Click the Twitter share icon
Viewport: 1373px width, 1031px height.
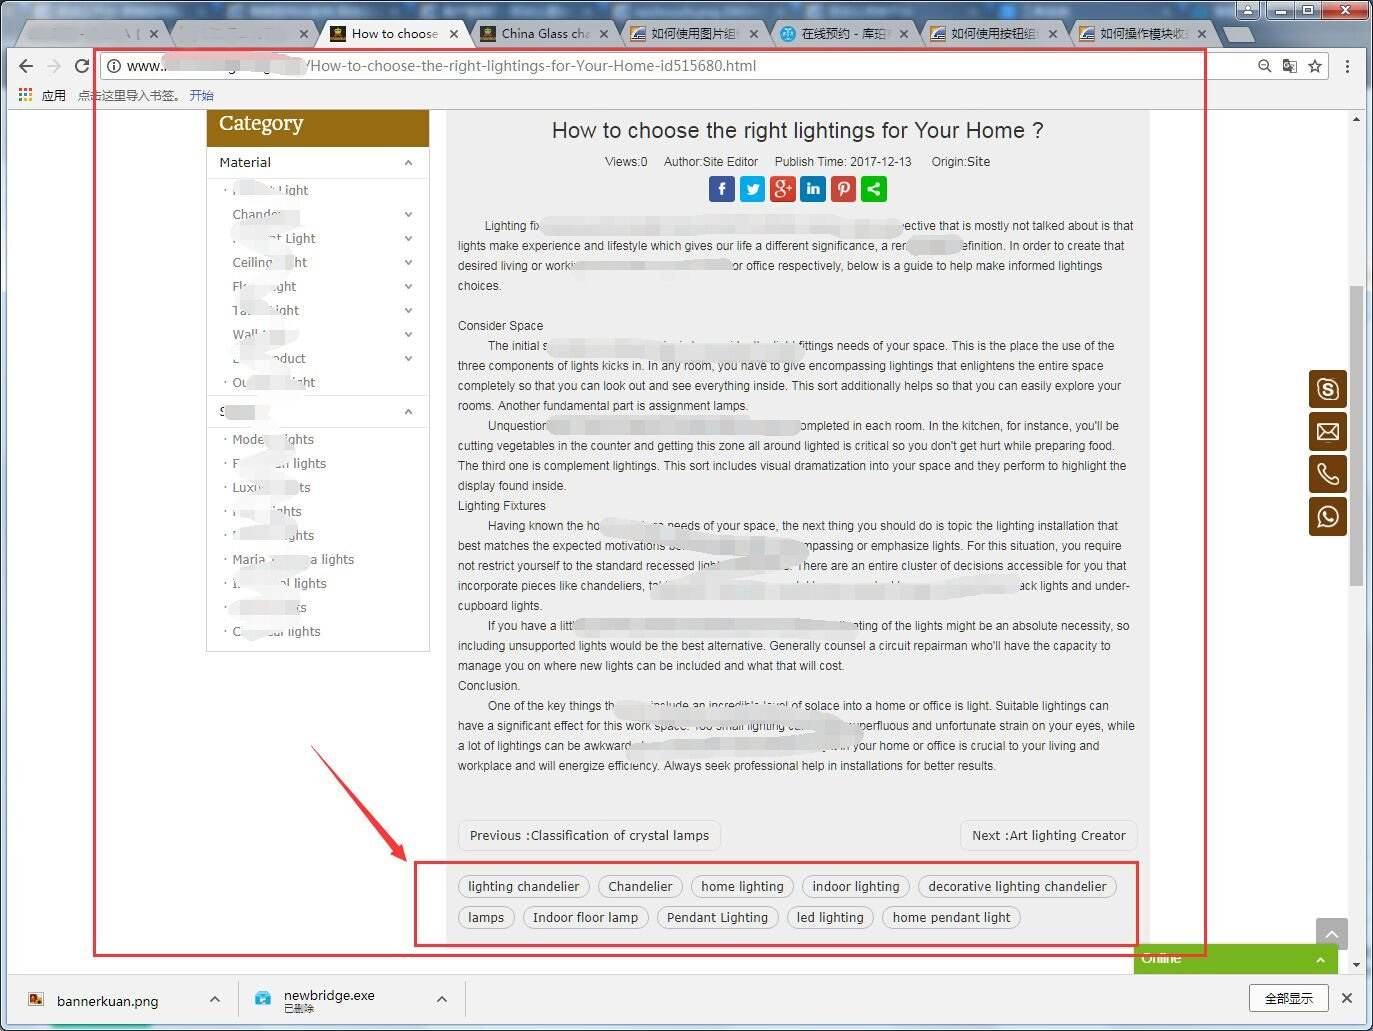point(752,189)
